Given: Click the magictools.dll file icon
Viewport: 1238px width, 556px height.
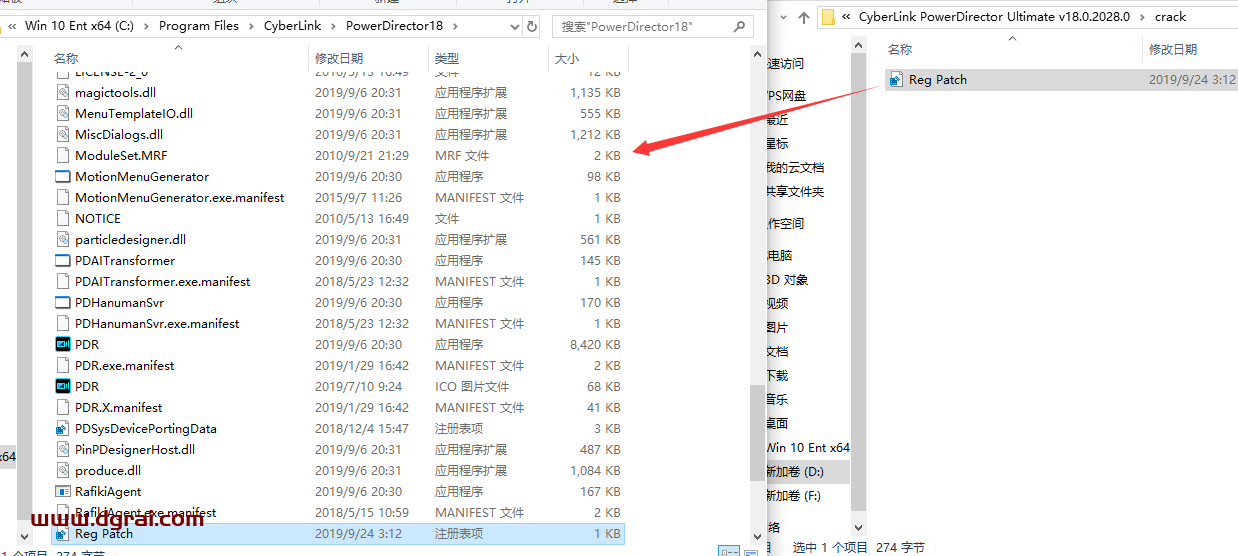Looking at the screenshot, I should (x=63, y=92).
